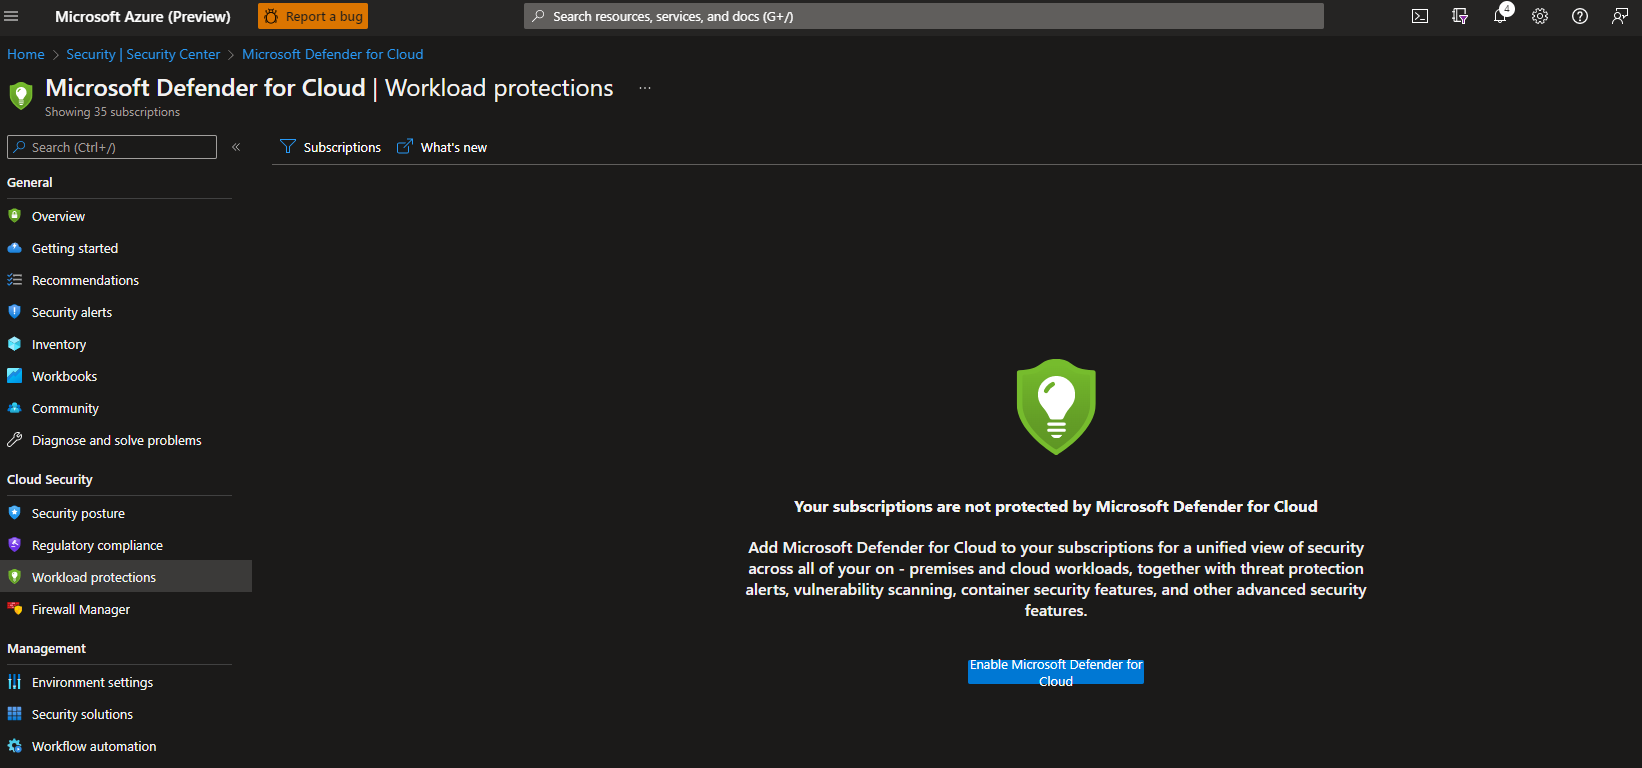Click the Workbooks icon
This screenshot has width=1642, height=768.
[14, 376]
